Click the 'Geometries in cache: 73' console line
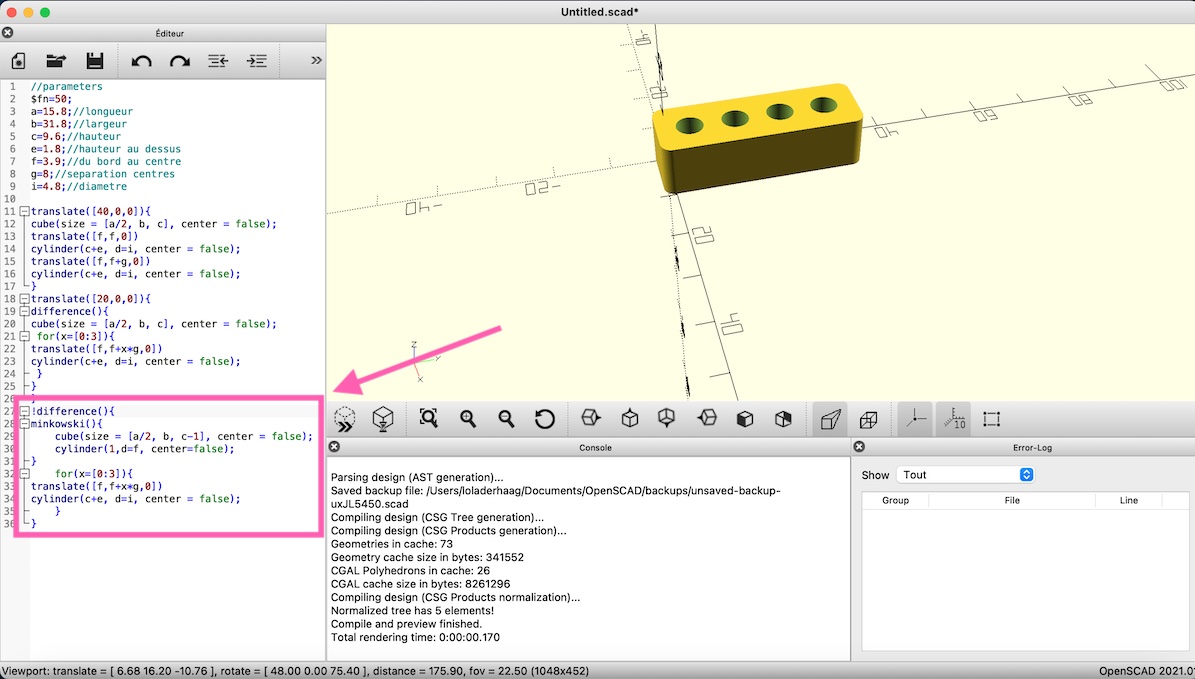This screenshot has width=1195, height=679. click(392, 543)
